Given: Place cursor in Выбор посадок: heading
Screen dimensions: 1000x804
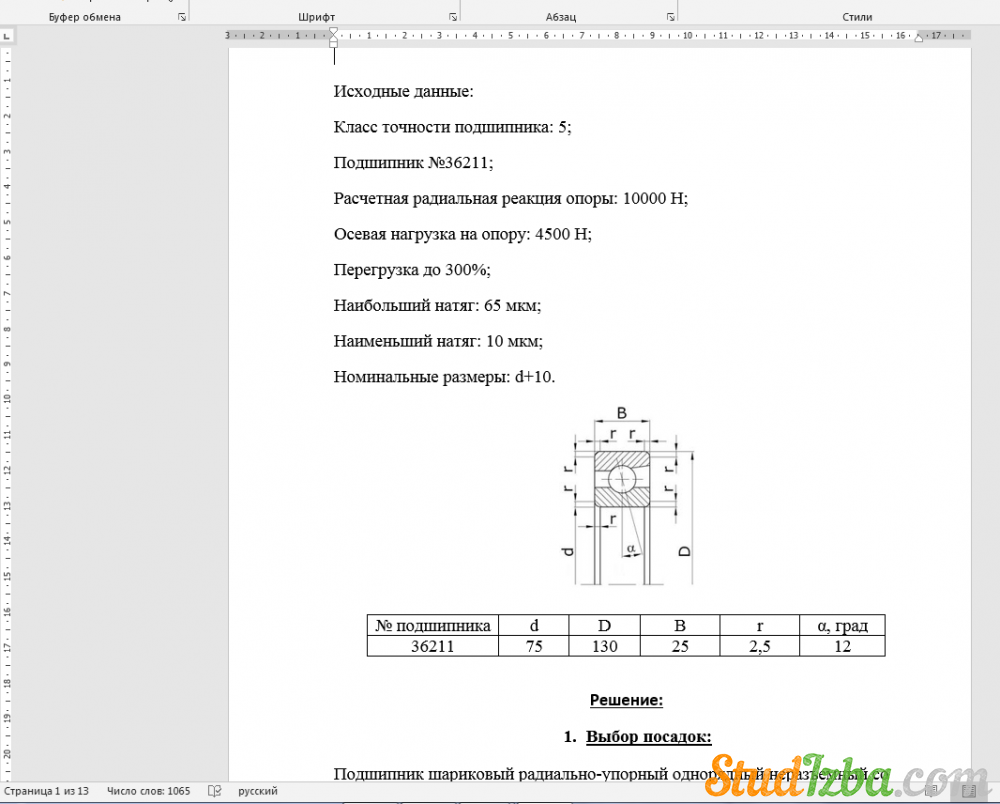Looking at the screenshot, I should (x=648, y=737).
